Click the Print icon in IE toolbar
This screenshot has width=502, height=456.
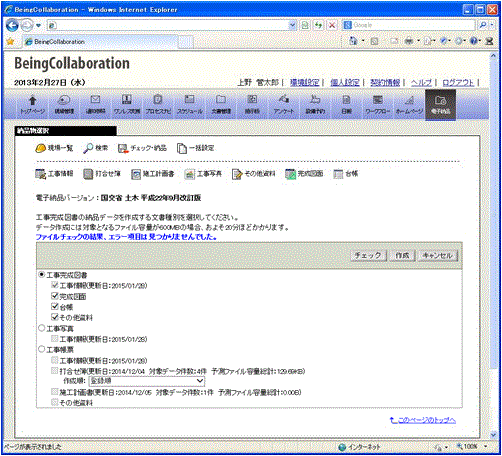point(409,41)
